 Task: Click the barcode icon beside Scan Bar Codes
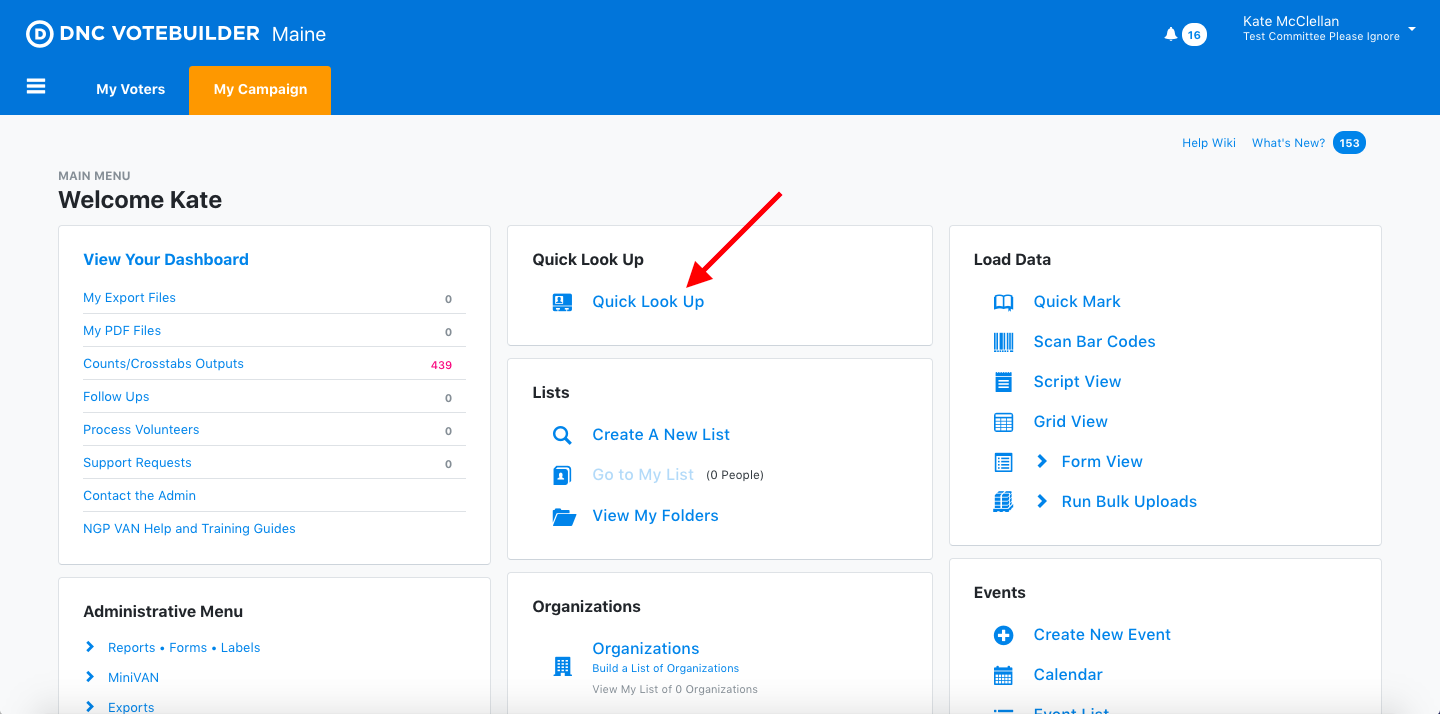tap(1003, 342)
